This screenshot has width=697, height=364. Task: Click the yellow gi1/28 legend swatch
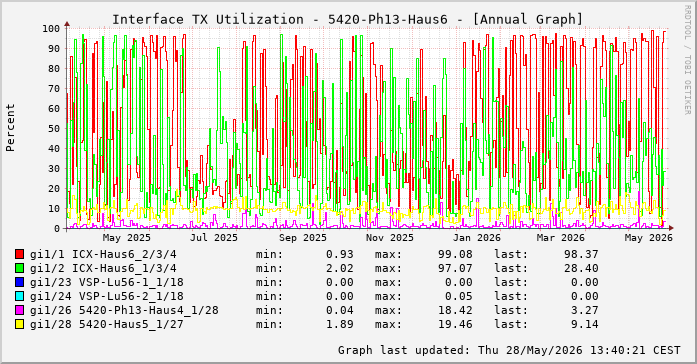[19, 324]
